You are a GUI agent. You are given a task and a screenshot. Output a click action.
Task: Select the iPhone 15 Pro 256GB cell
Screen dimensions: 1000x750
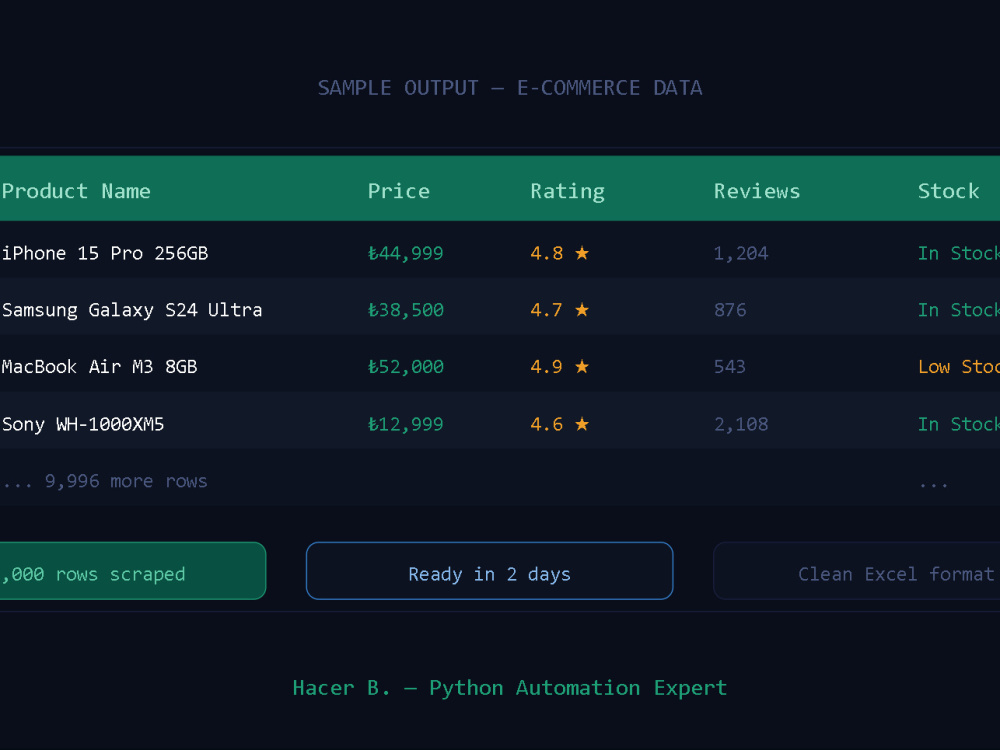(105, 253)
